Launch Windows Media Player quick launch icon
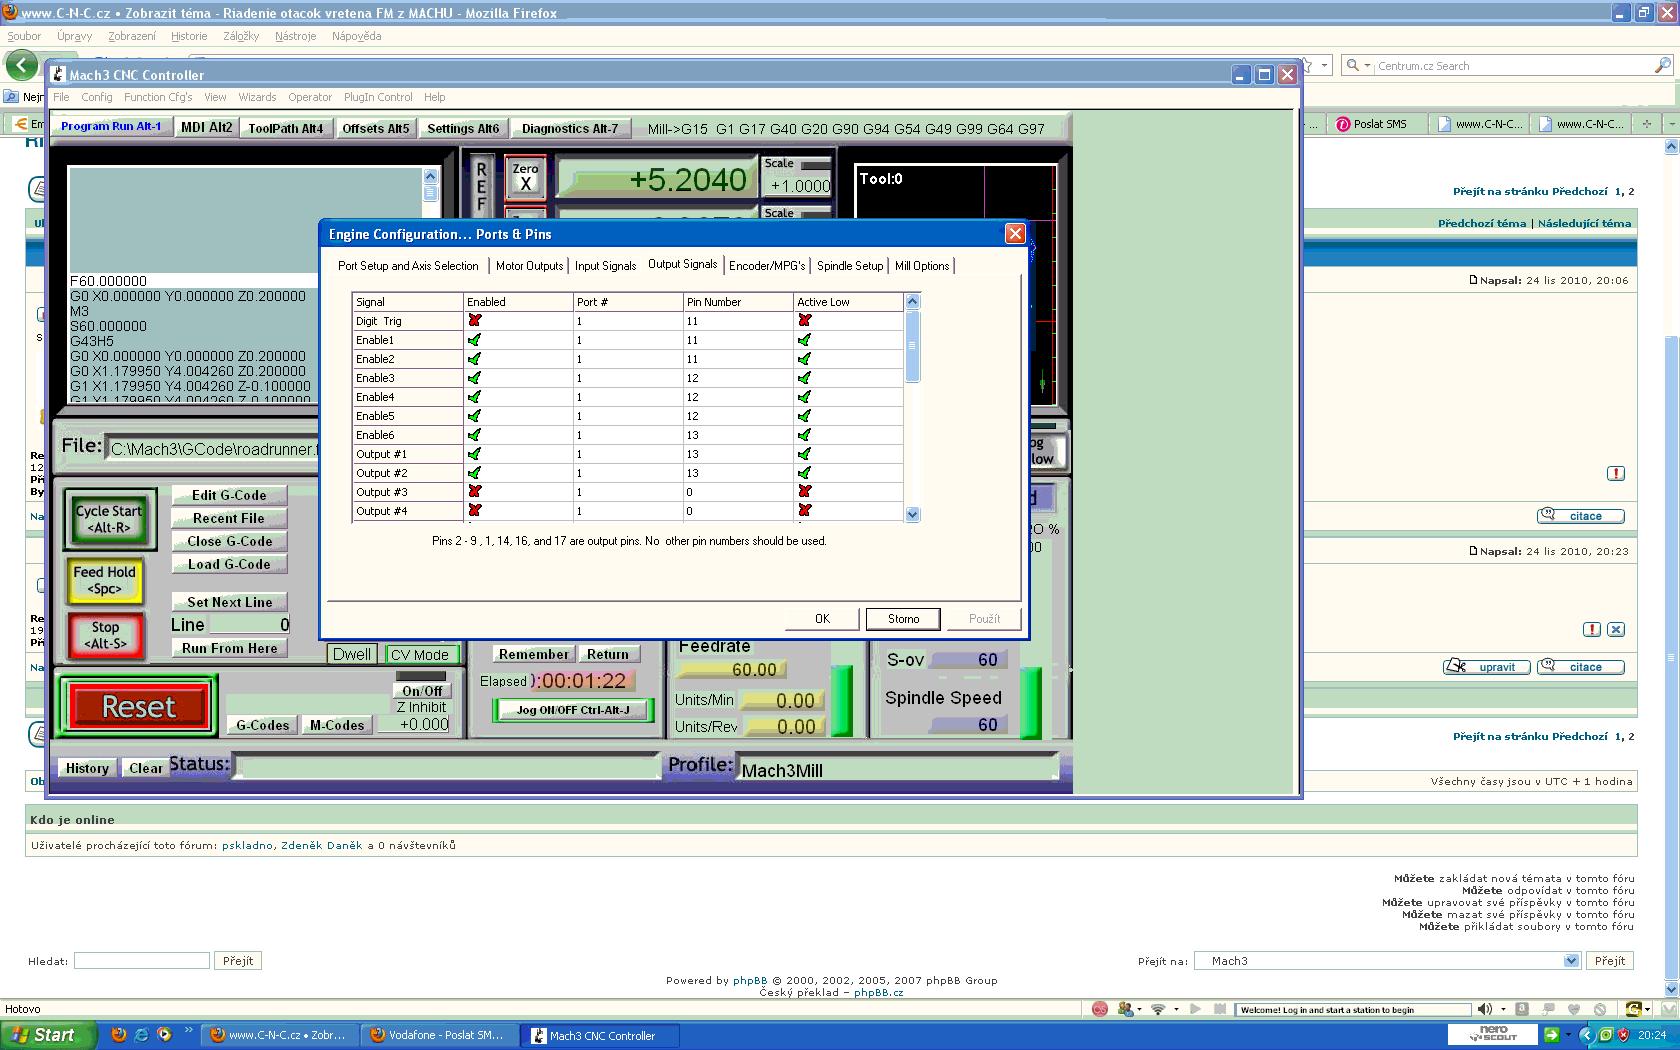 click(x=164, y=1035)
